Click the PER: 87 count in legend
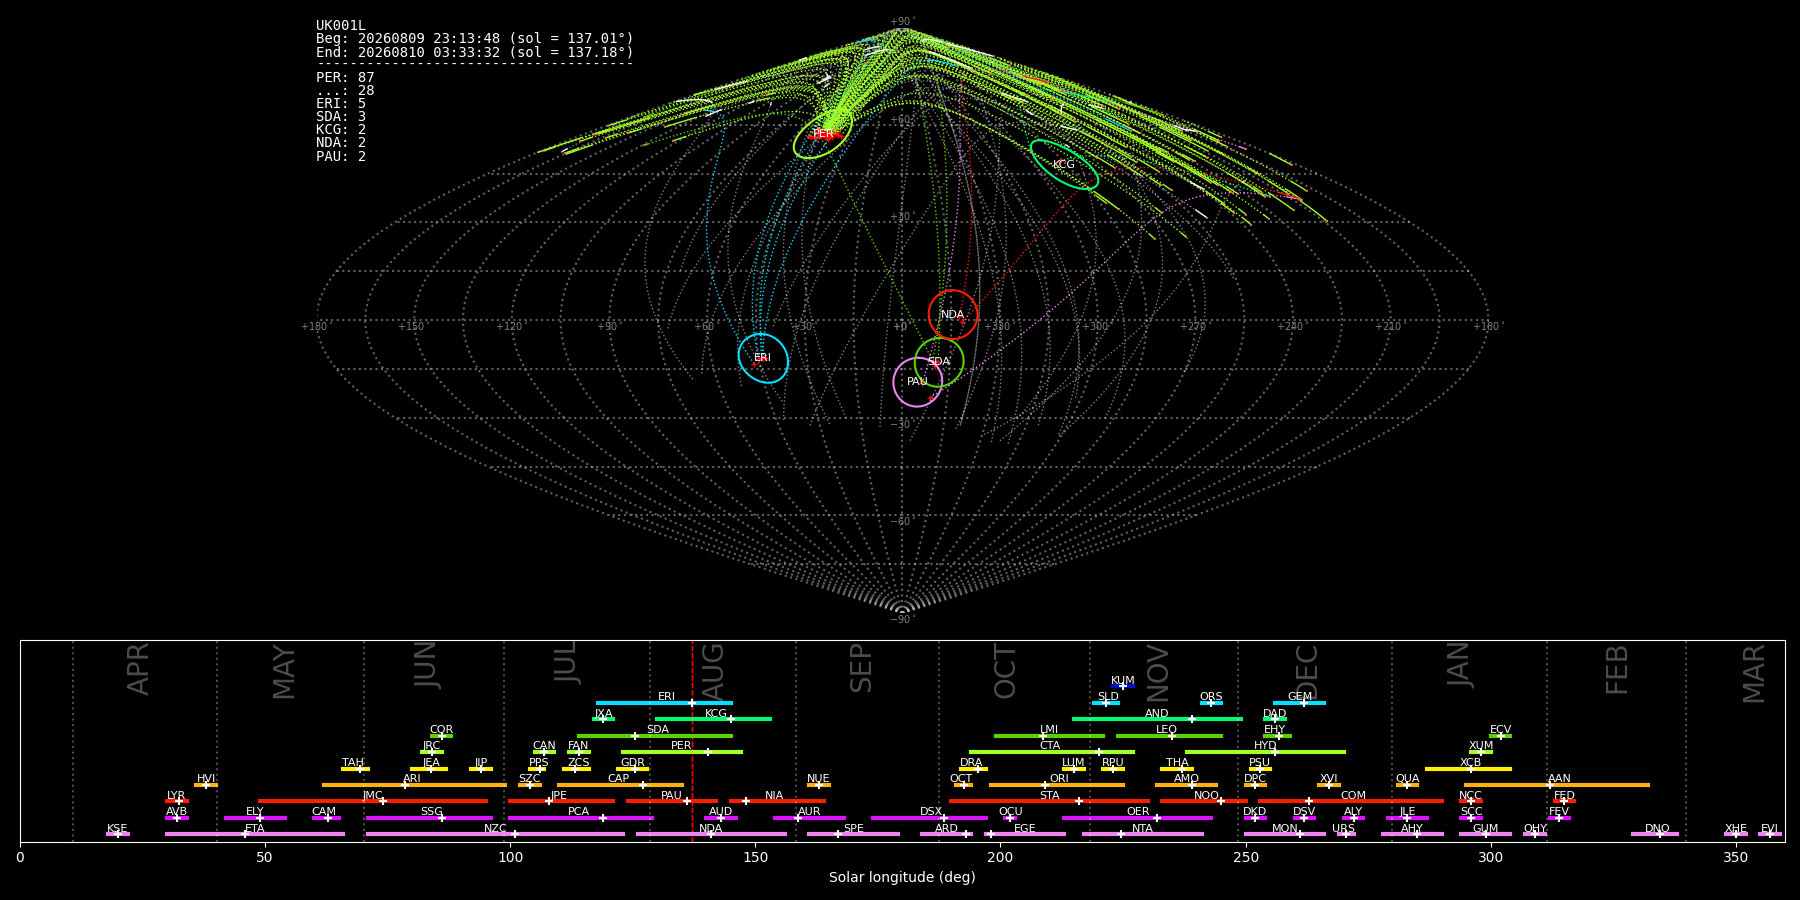Image resolution: width=1800 pixels, height=900 pixels. coord(345,78)
